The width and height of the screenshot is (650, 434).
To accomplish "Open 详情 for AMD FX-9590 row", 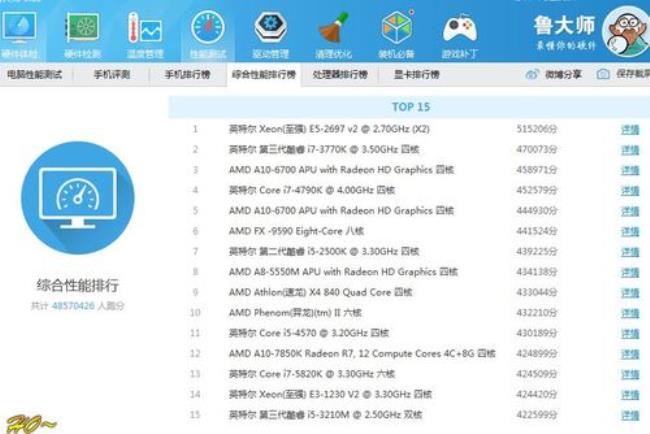I will point(630,231).
